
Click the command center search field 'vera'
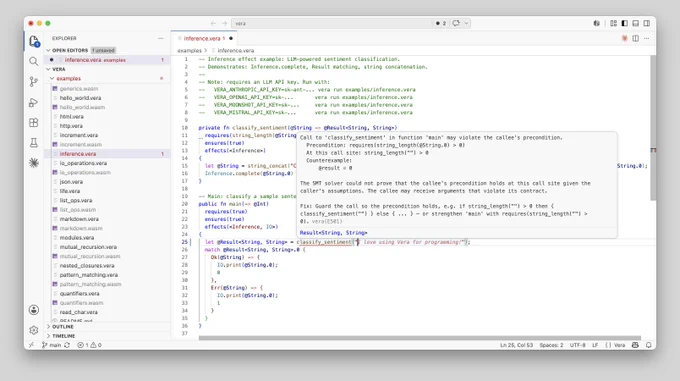332,23
